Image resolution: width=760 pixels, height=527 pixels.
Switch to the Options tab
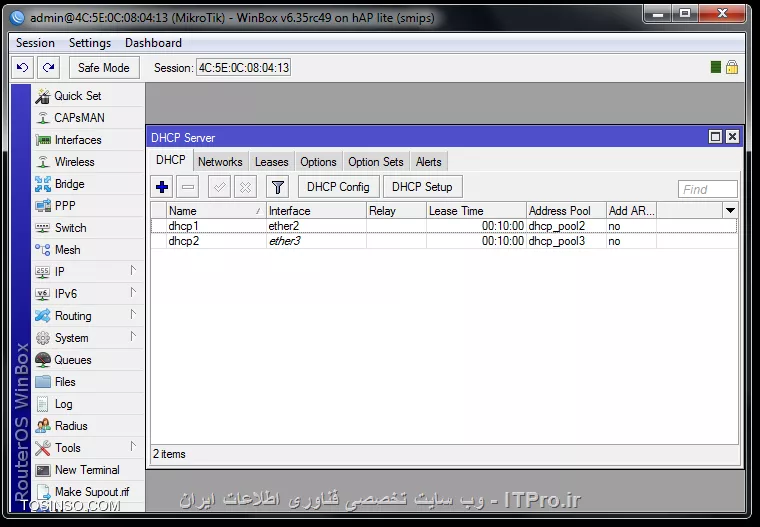[318, 162]
